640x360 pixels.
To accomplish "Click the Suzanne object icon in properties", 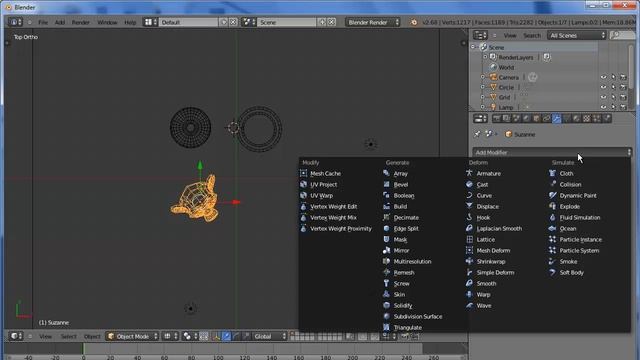I will click(508, 134).
